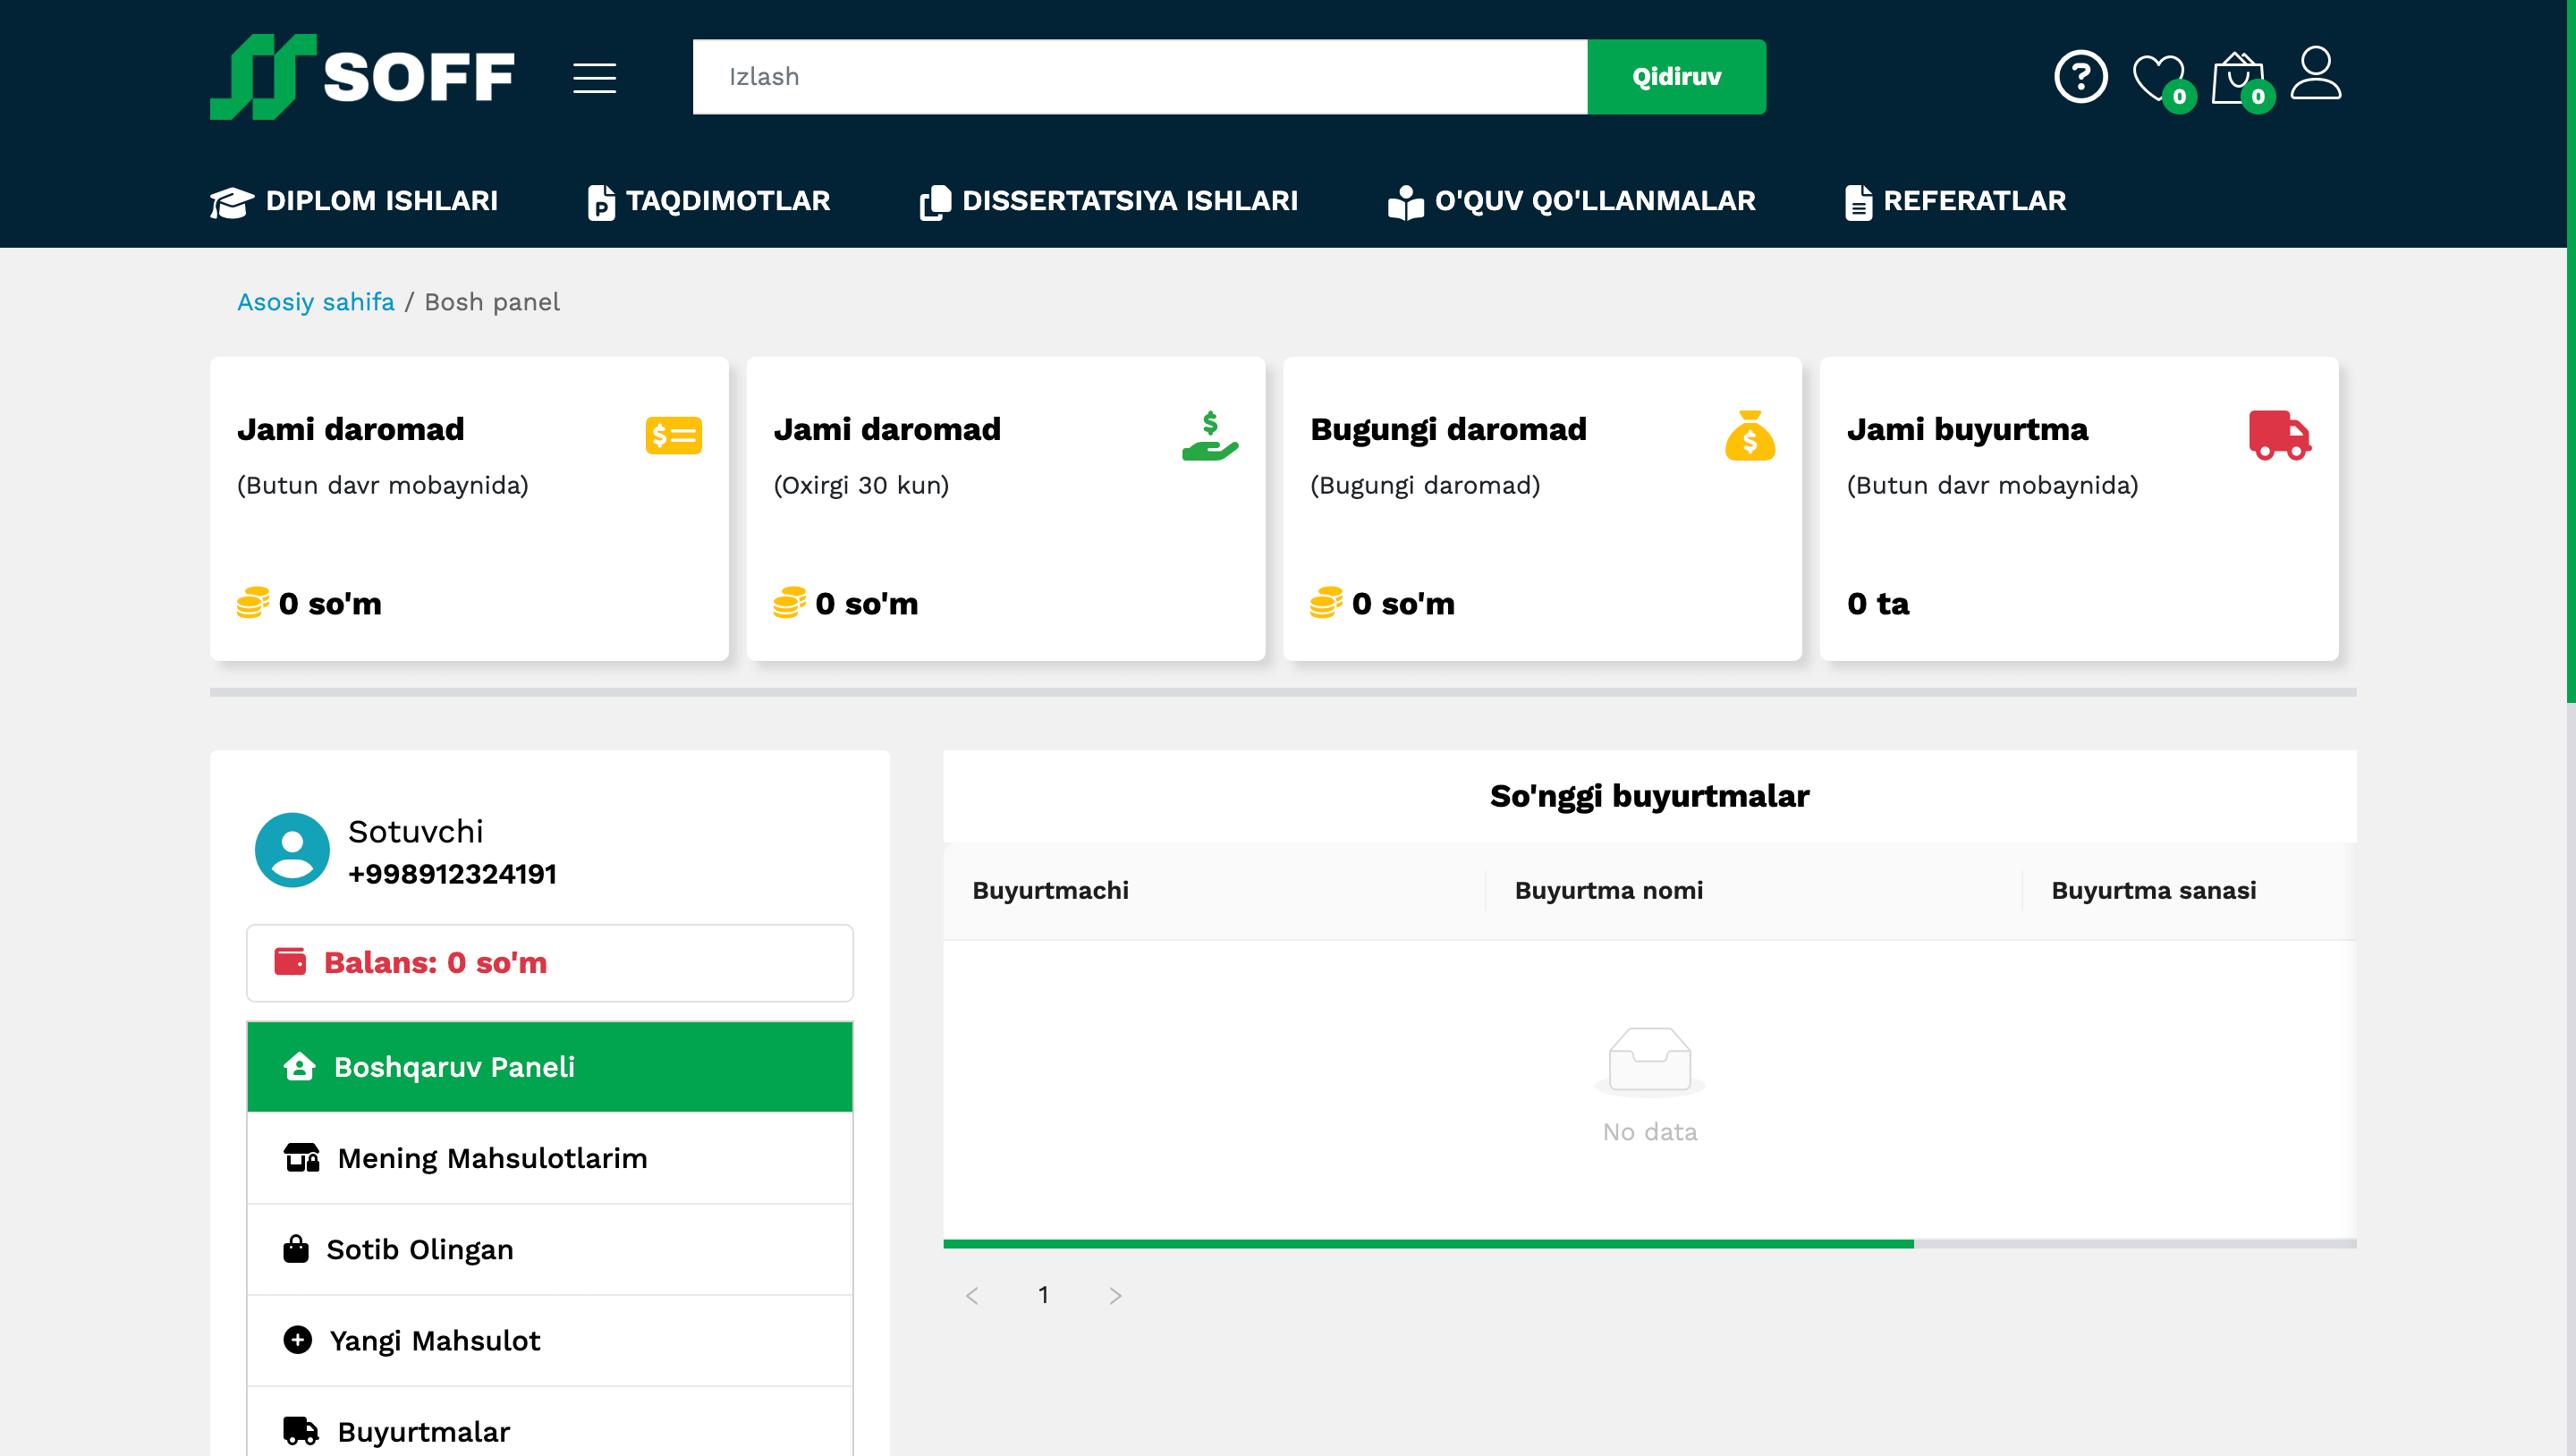Click the shopping bag icon beside Sotib Olingan

coord(296,1249)
